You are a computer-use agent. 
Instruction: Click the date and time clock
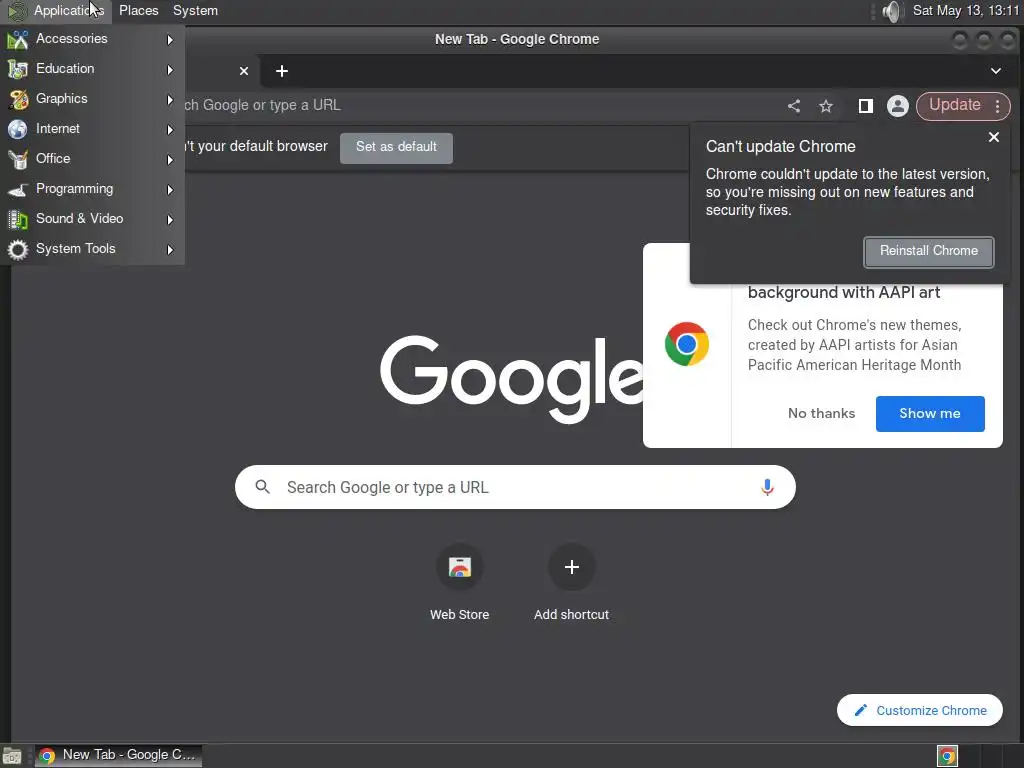(965, 11)
